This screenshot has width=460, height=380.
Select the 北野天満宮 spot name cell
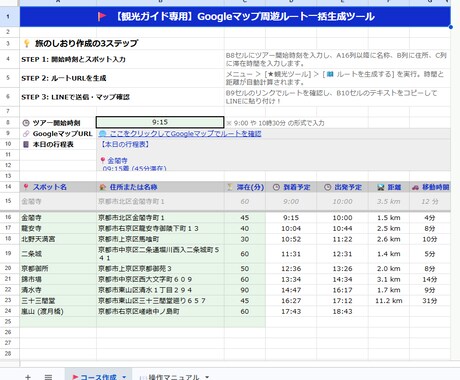(x=58, y=239)
